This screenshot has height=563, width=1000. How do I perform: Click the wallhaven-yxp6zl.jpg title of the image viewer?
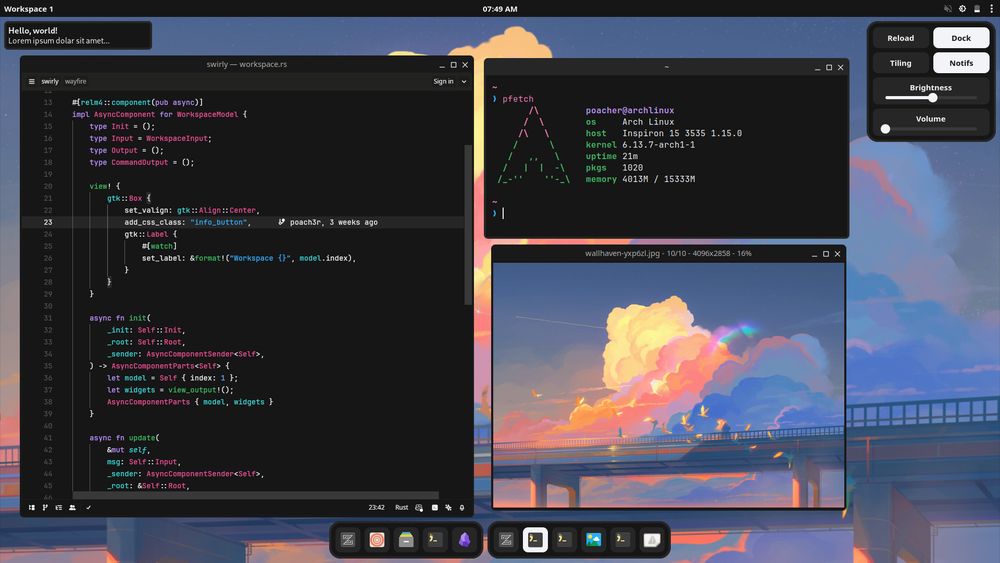click(668, 254)
